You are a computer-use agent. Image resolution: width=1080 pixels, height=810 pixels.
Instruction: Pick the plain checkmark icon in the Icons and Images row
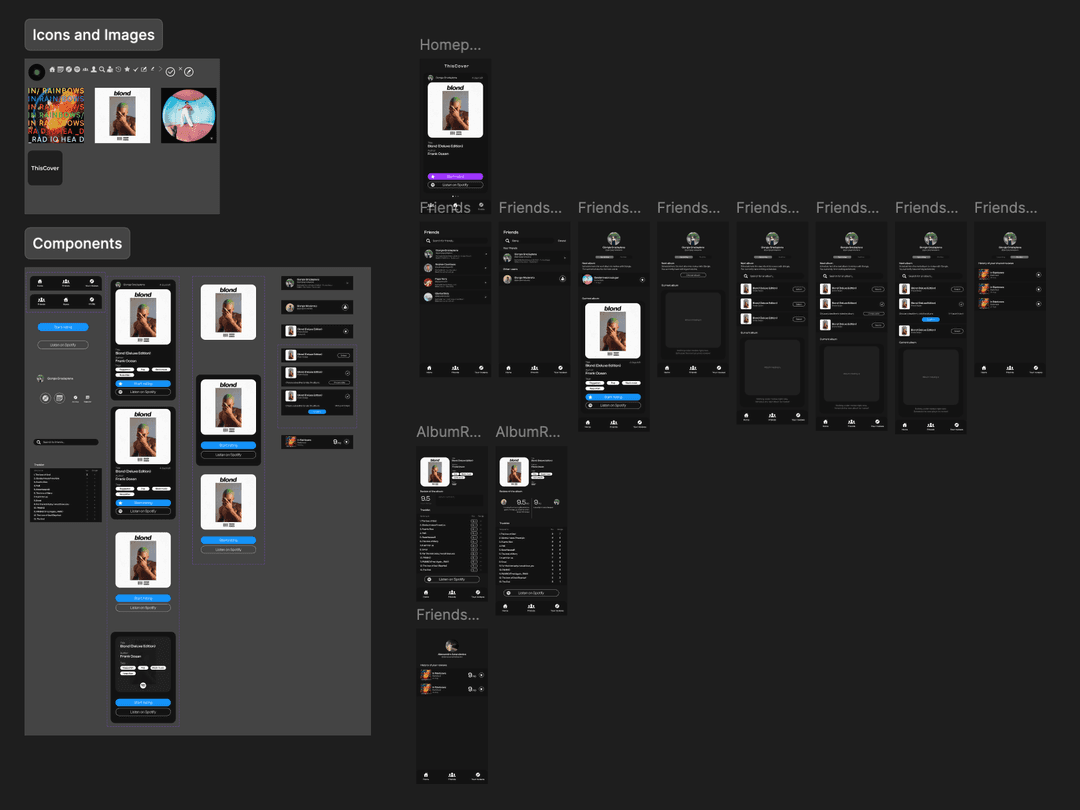(x=136, y=70)
